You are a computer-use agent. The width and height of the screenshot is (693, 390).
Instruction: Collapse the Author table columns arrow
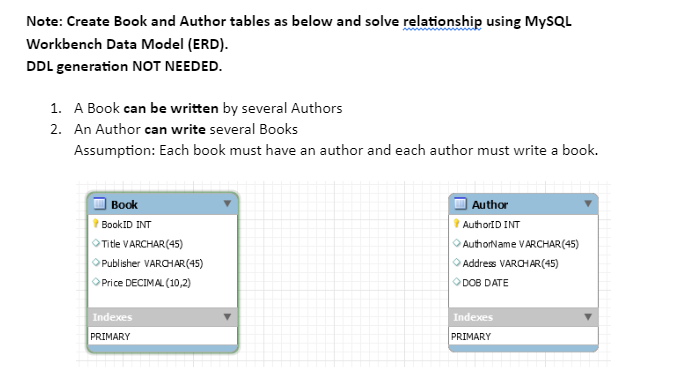click(x=588, y=204)
